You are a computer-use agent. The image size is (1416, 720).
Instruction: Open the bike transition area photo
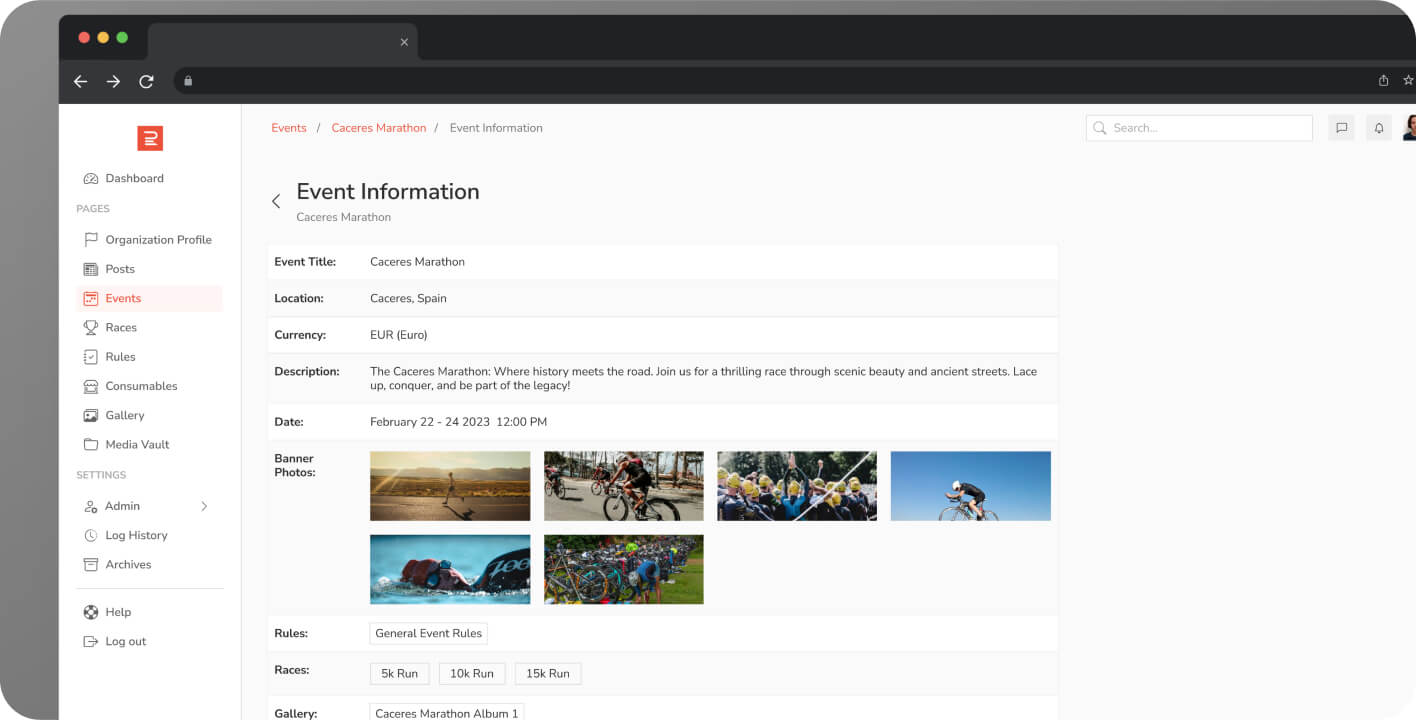[x=624, y=569]
